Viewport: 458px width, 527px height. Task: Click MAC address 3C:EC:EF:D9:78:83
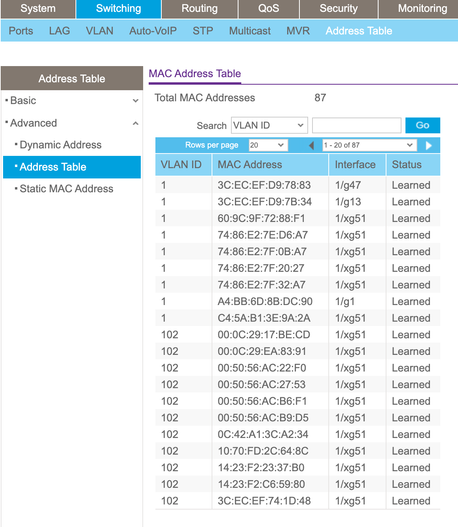[x=264, y=185]
